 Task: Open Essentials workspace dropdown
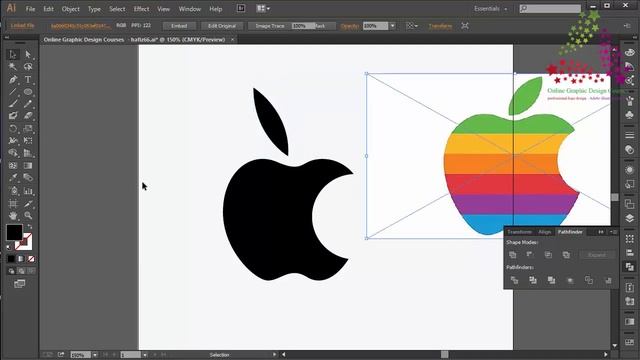490,9
